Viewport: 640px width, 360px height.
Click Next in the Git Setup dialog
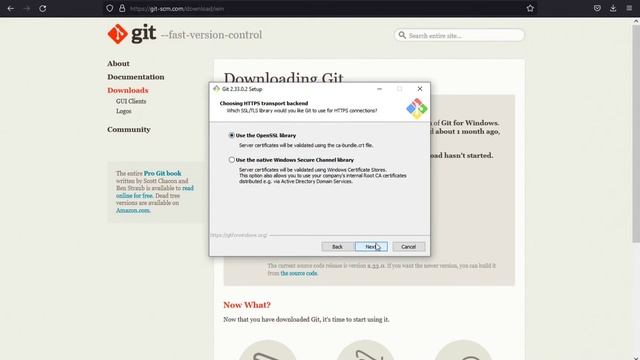(x=371, y=247)
